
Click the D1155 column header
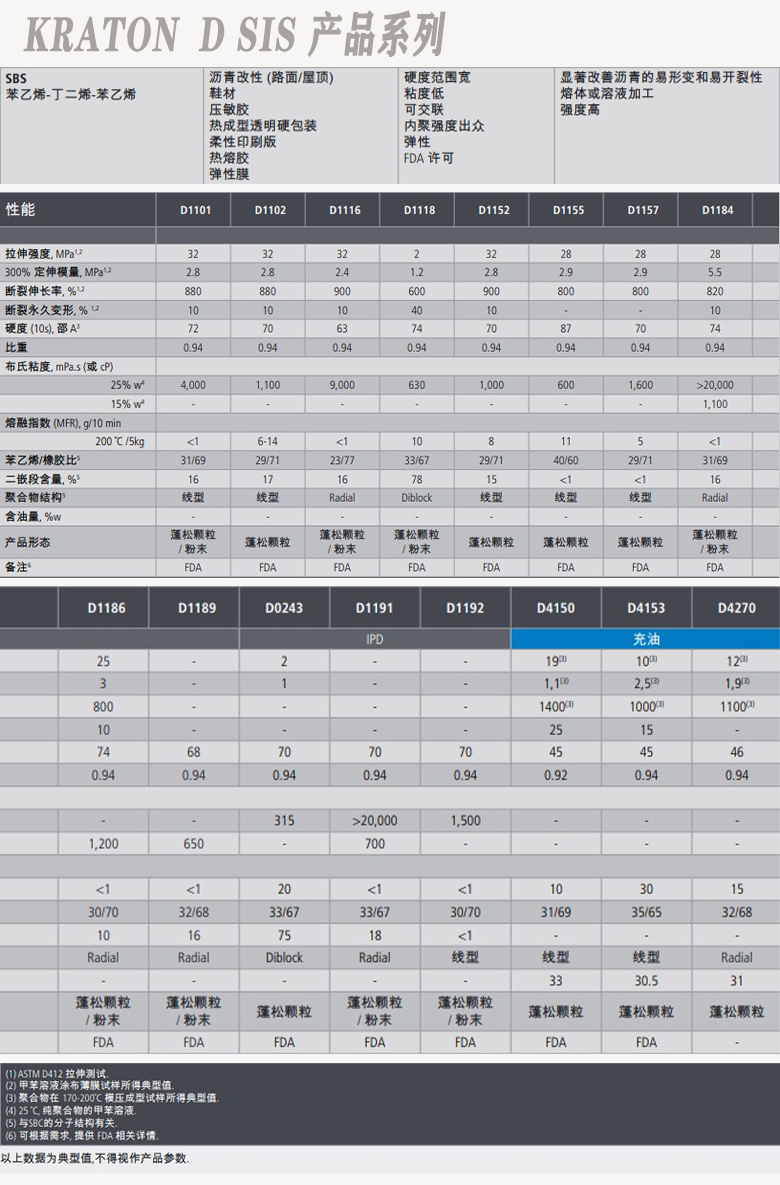[568, 210]
